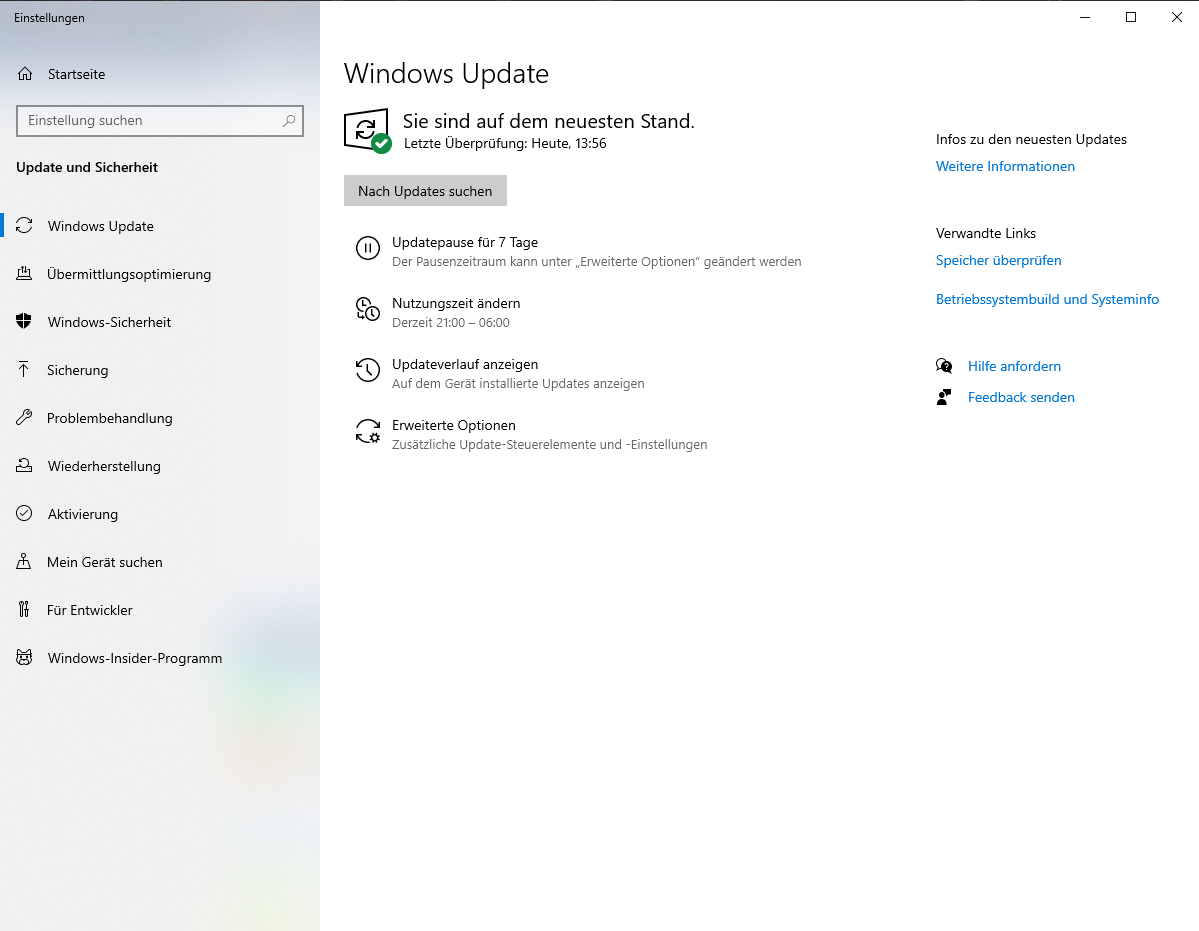Minimize the Einstellungen window
Image resolution: width=1199 pixels, height=931 pixels.
(1084, 18)
